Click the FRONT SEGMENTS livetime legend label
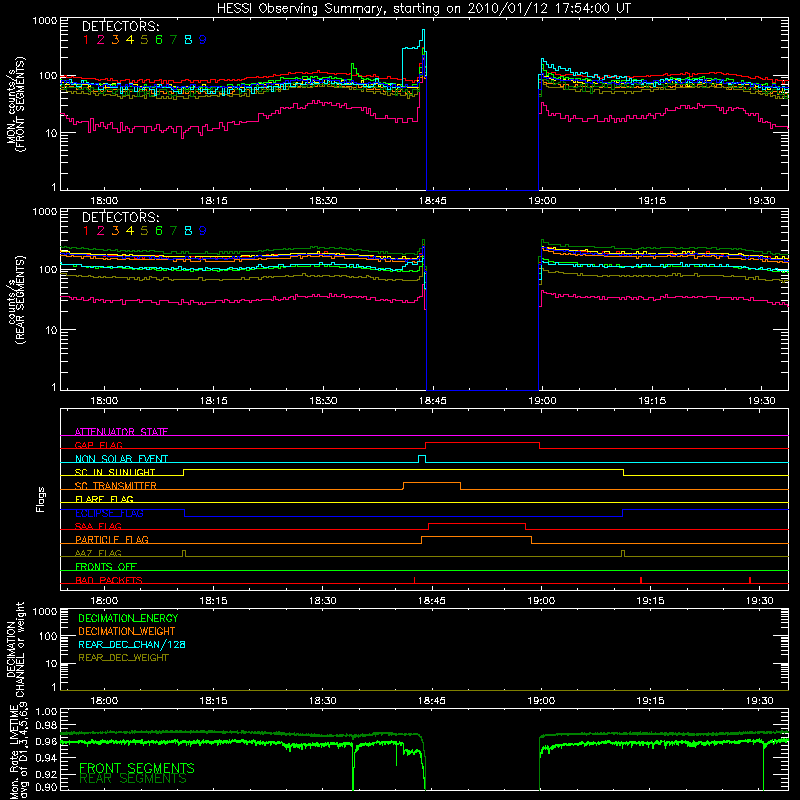The height and width of the screenshot is (800, 800). point(137,768)
